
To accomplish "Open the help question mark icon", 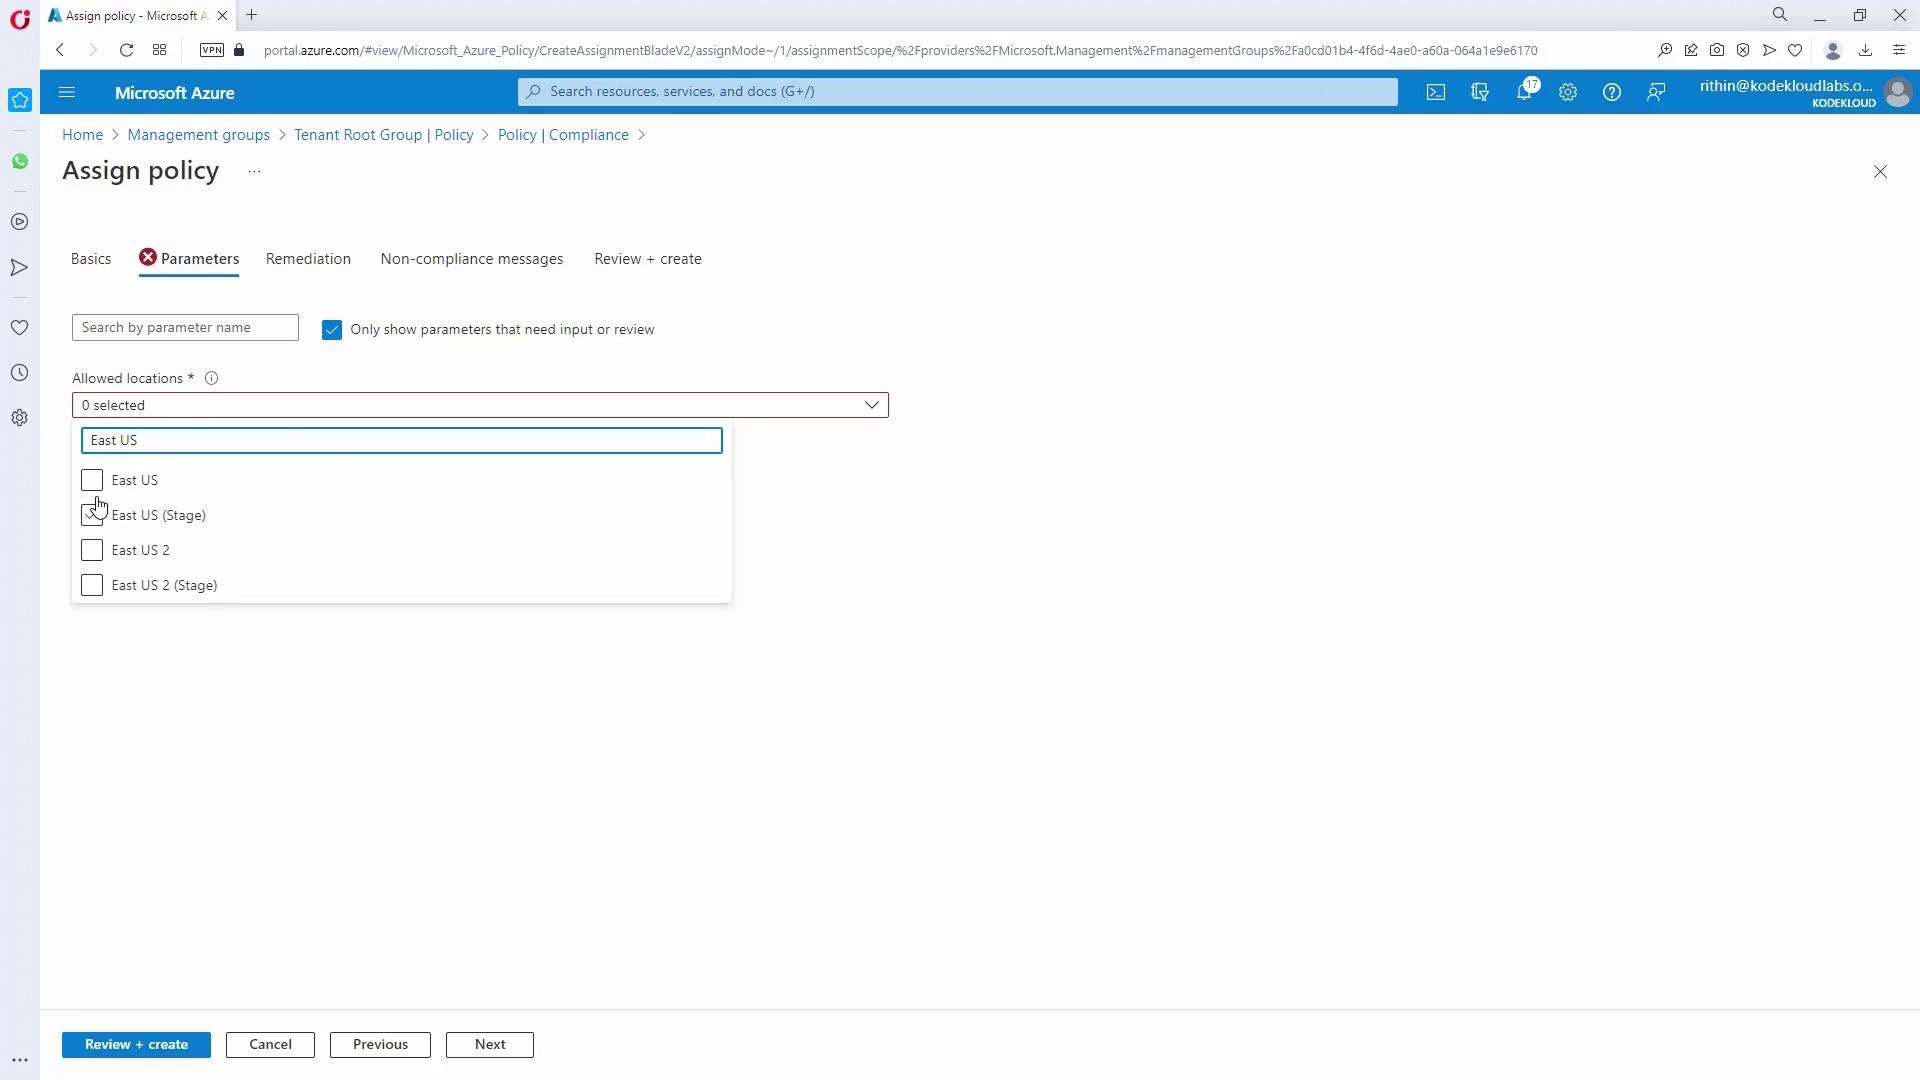I will (x=1611, y=92).
